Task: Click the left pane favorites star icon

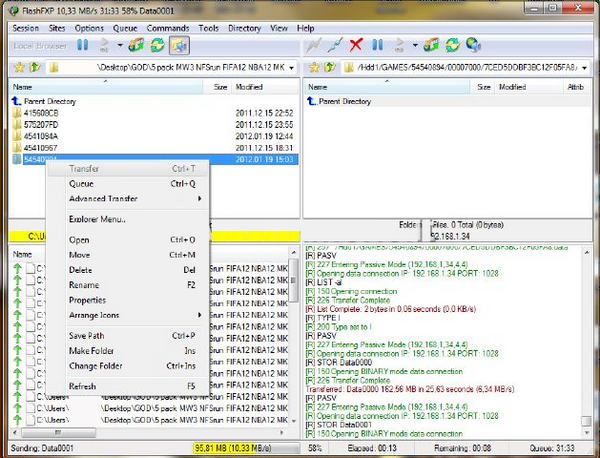Action: click(x=15, y=67)
